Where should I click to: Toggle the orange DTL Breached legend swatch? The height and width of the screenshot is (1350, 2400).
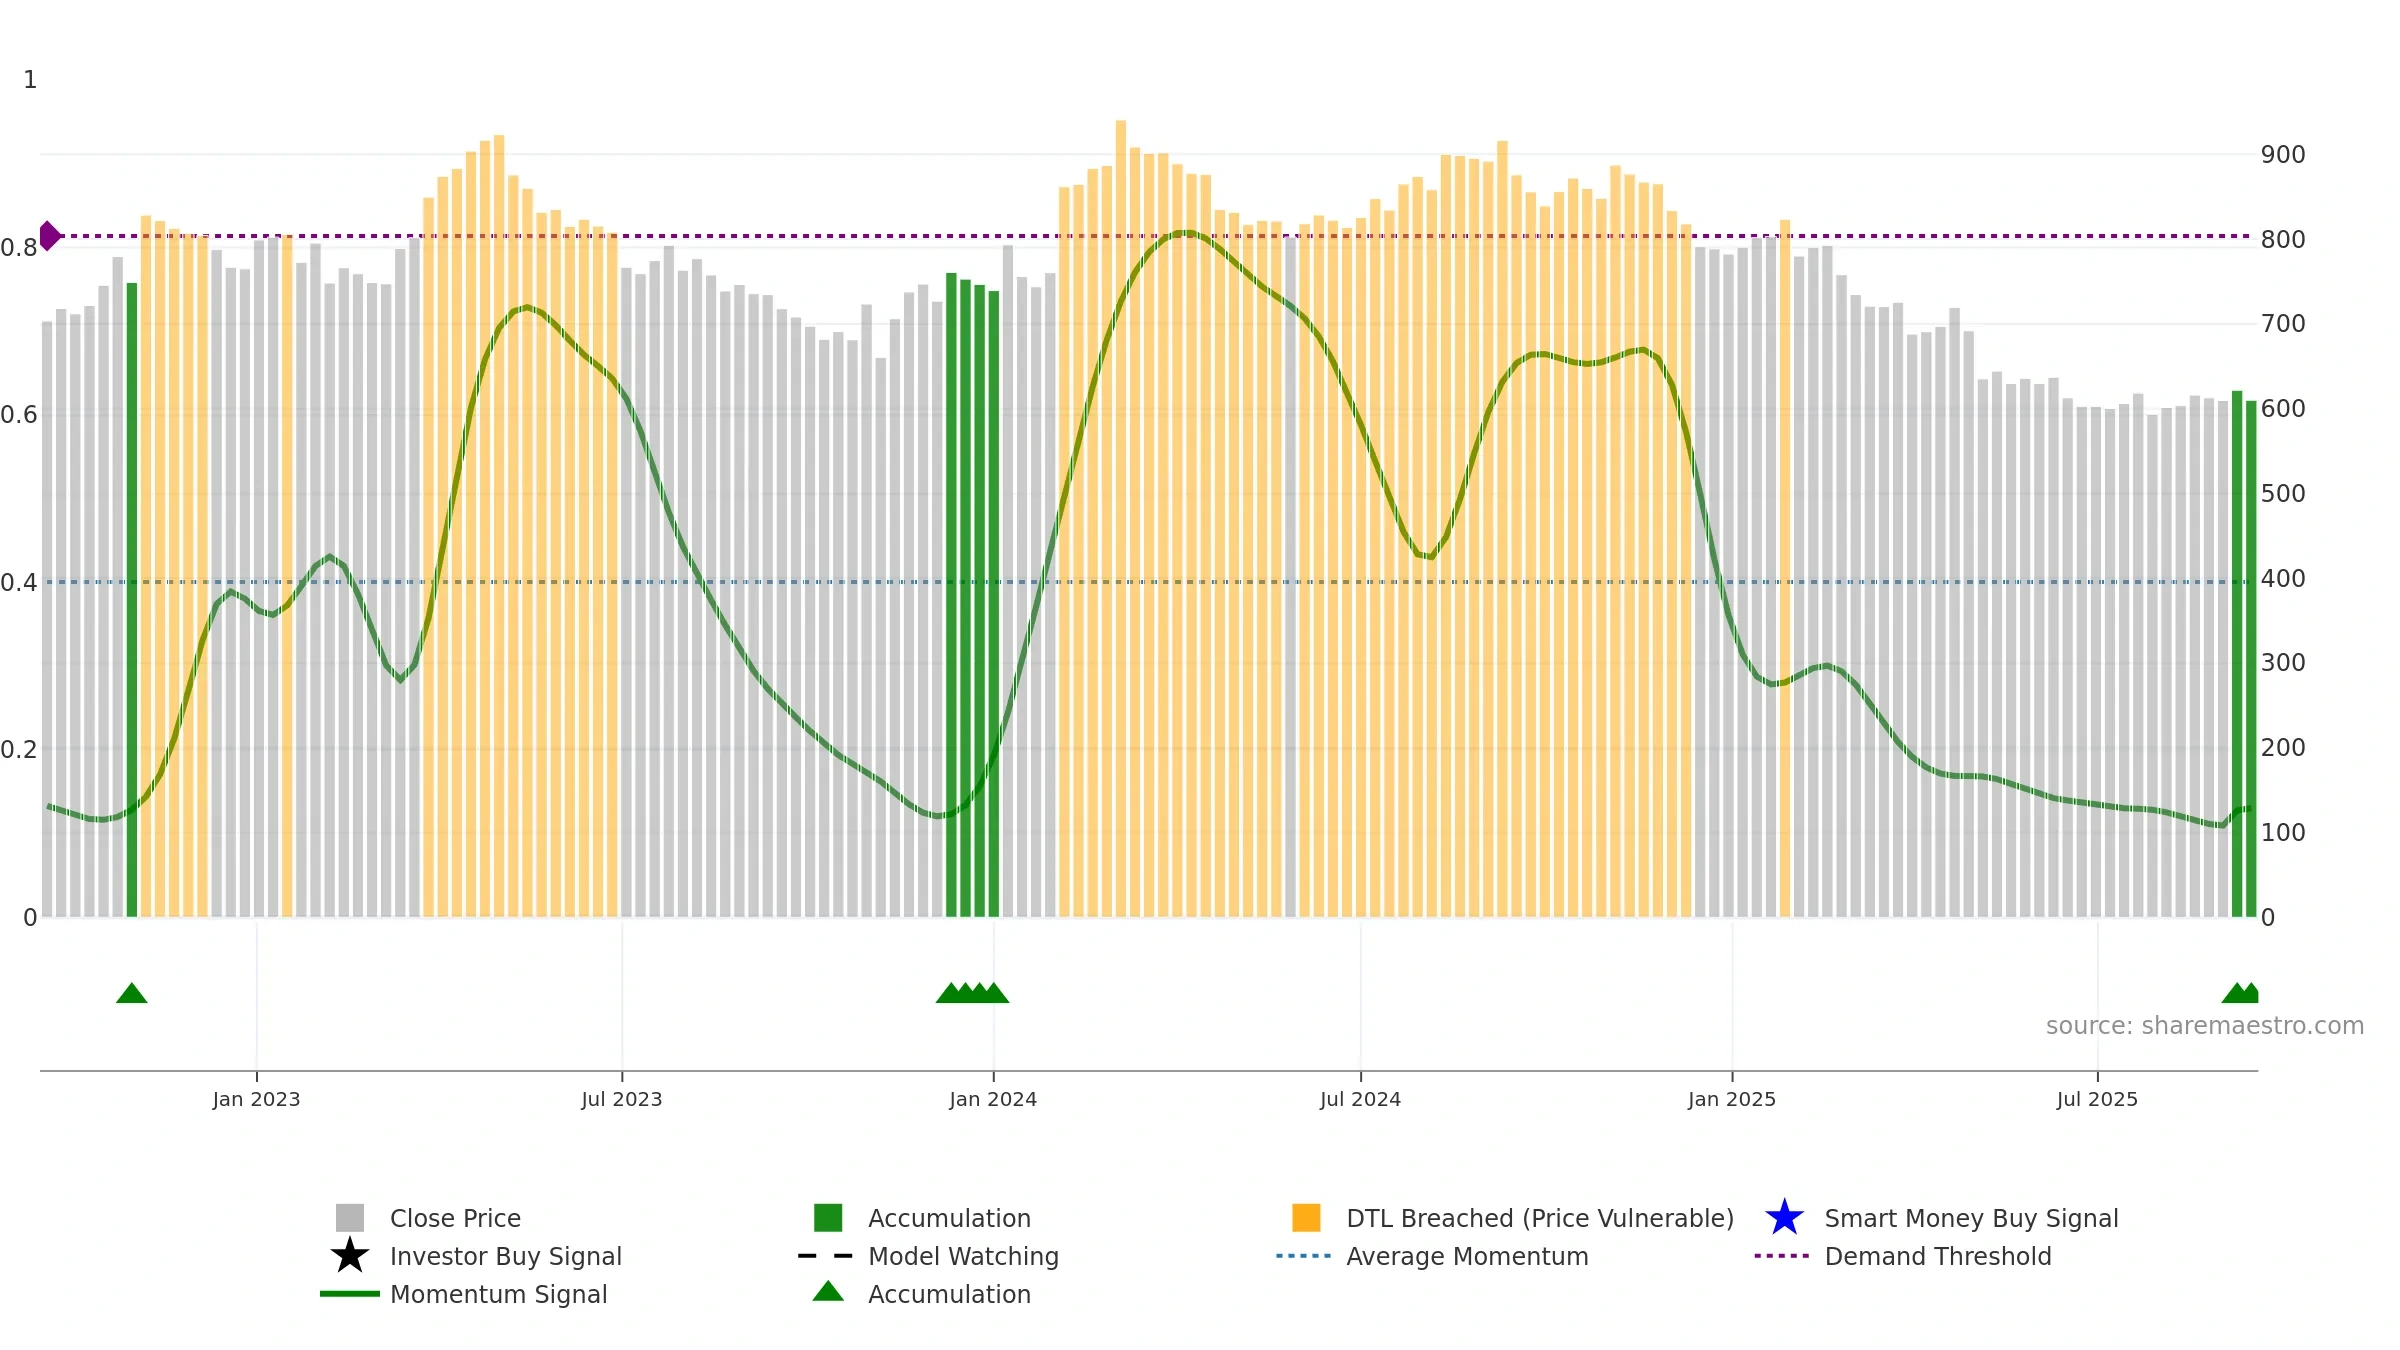point(1306,1218)
